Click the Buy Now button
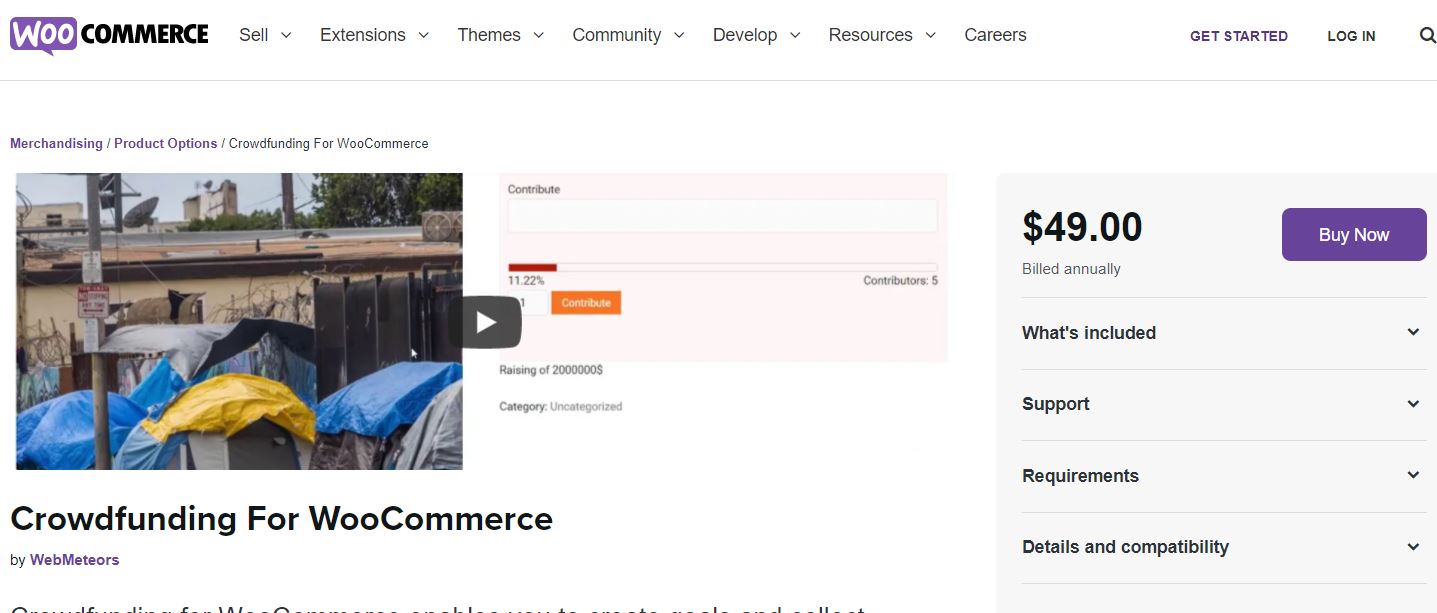The height and width of the screenshot is (613, 1437). [1354, 235]
